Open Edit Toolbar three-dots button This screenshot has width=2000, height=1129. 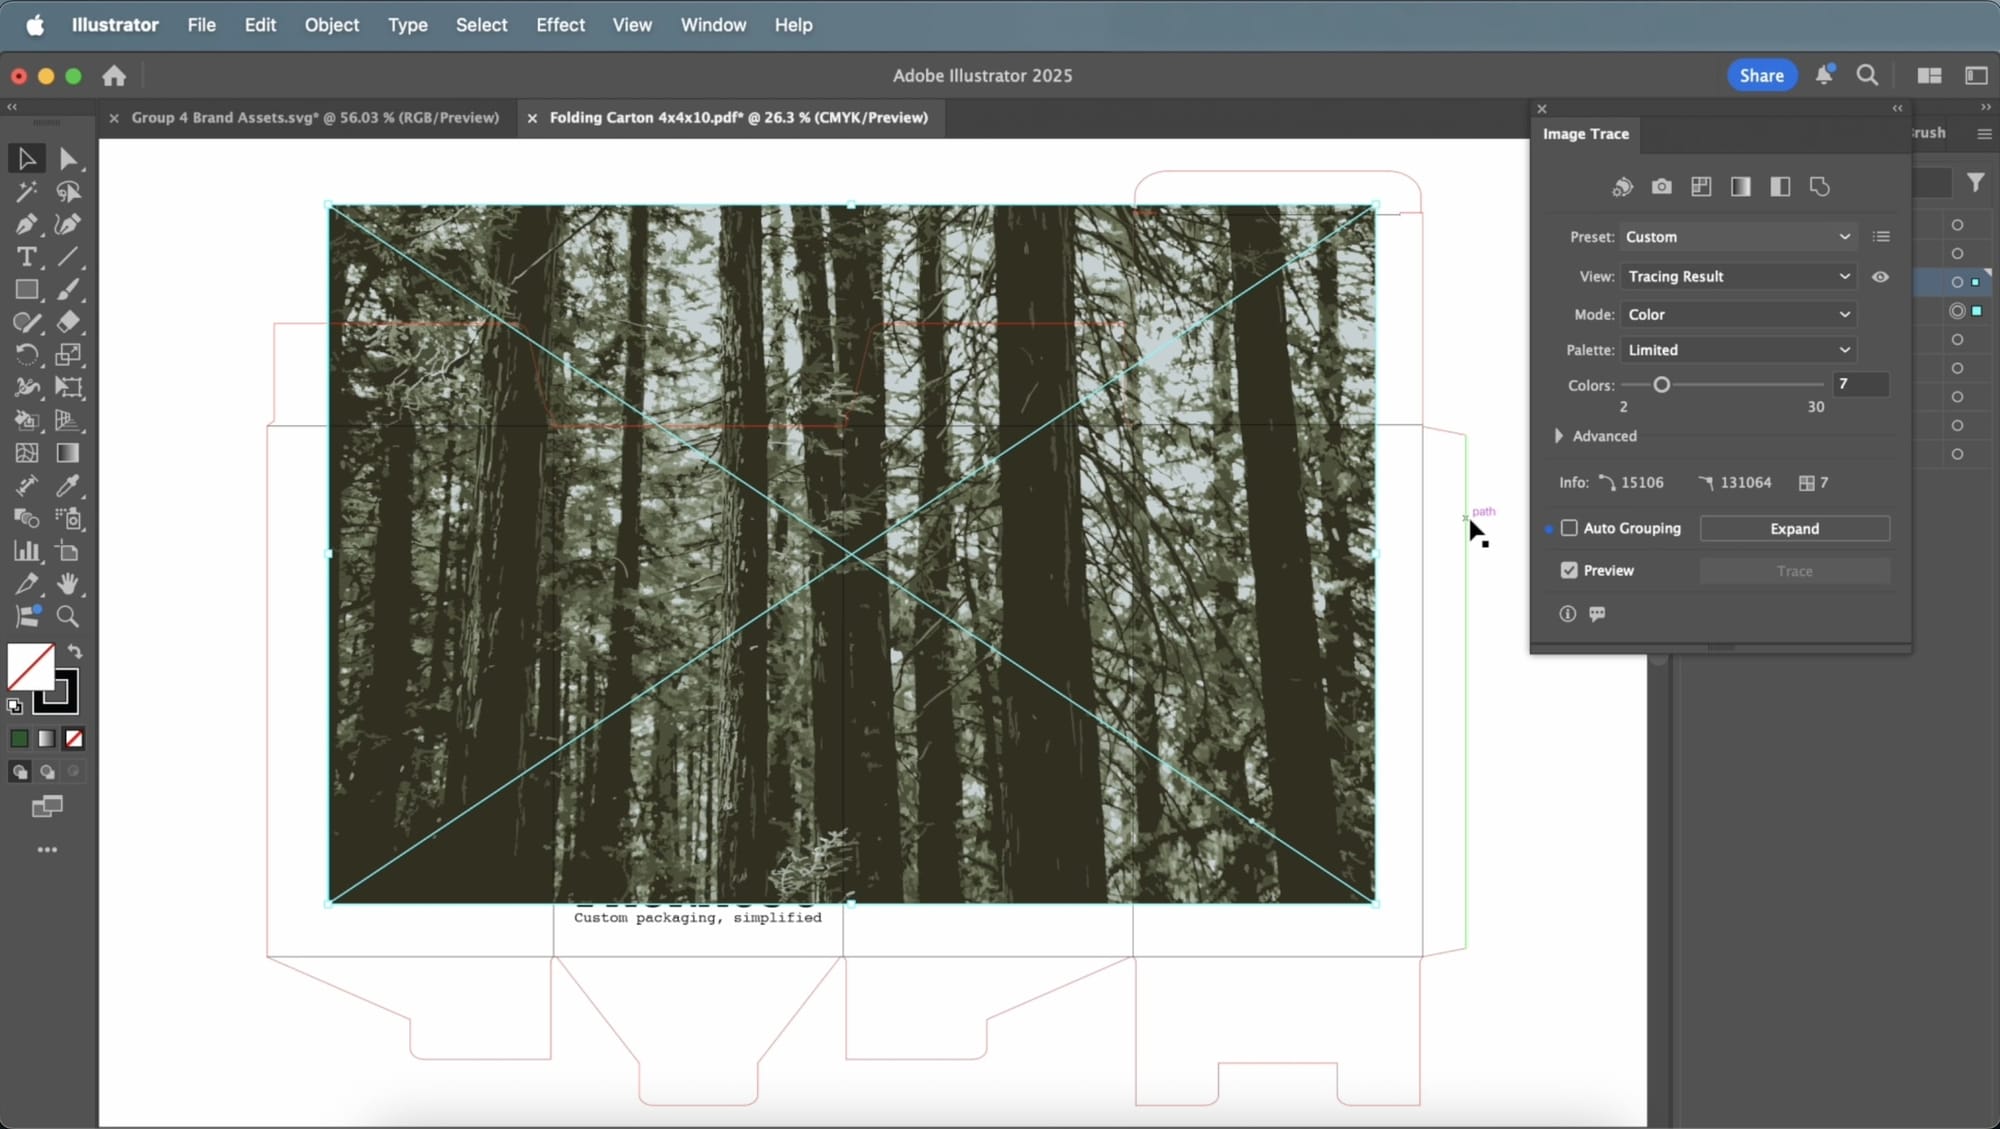click(47, 850)
